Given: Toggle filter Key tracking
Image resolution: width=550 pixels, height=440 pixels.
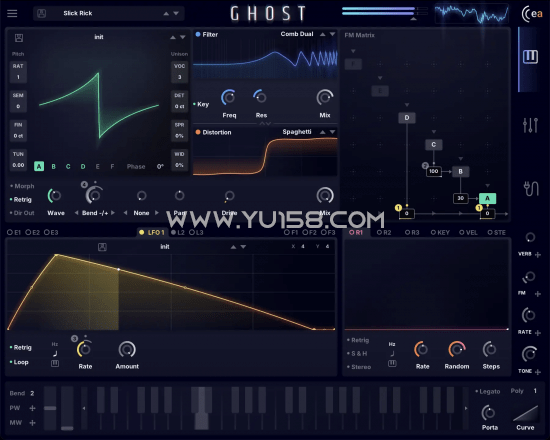Looking at the screenshot, I should [x=201, y=104].
